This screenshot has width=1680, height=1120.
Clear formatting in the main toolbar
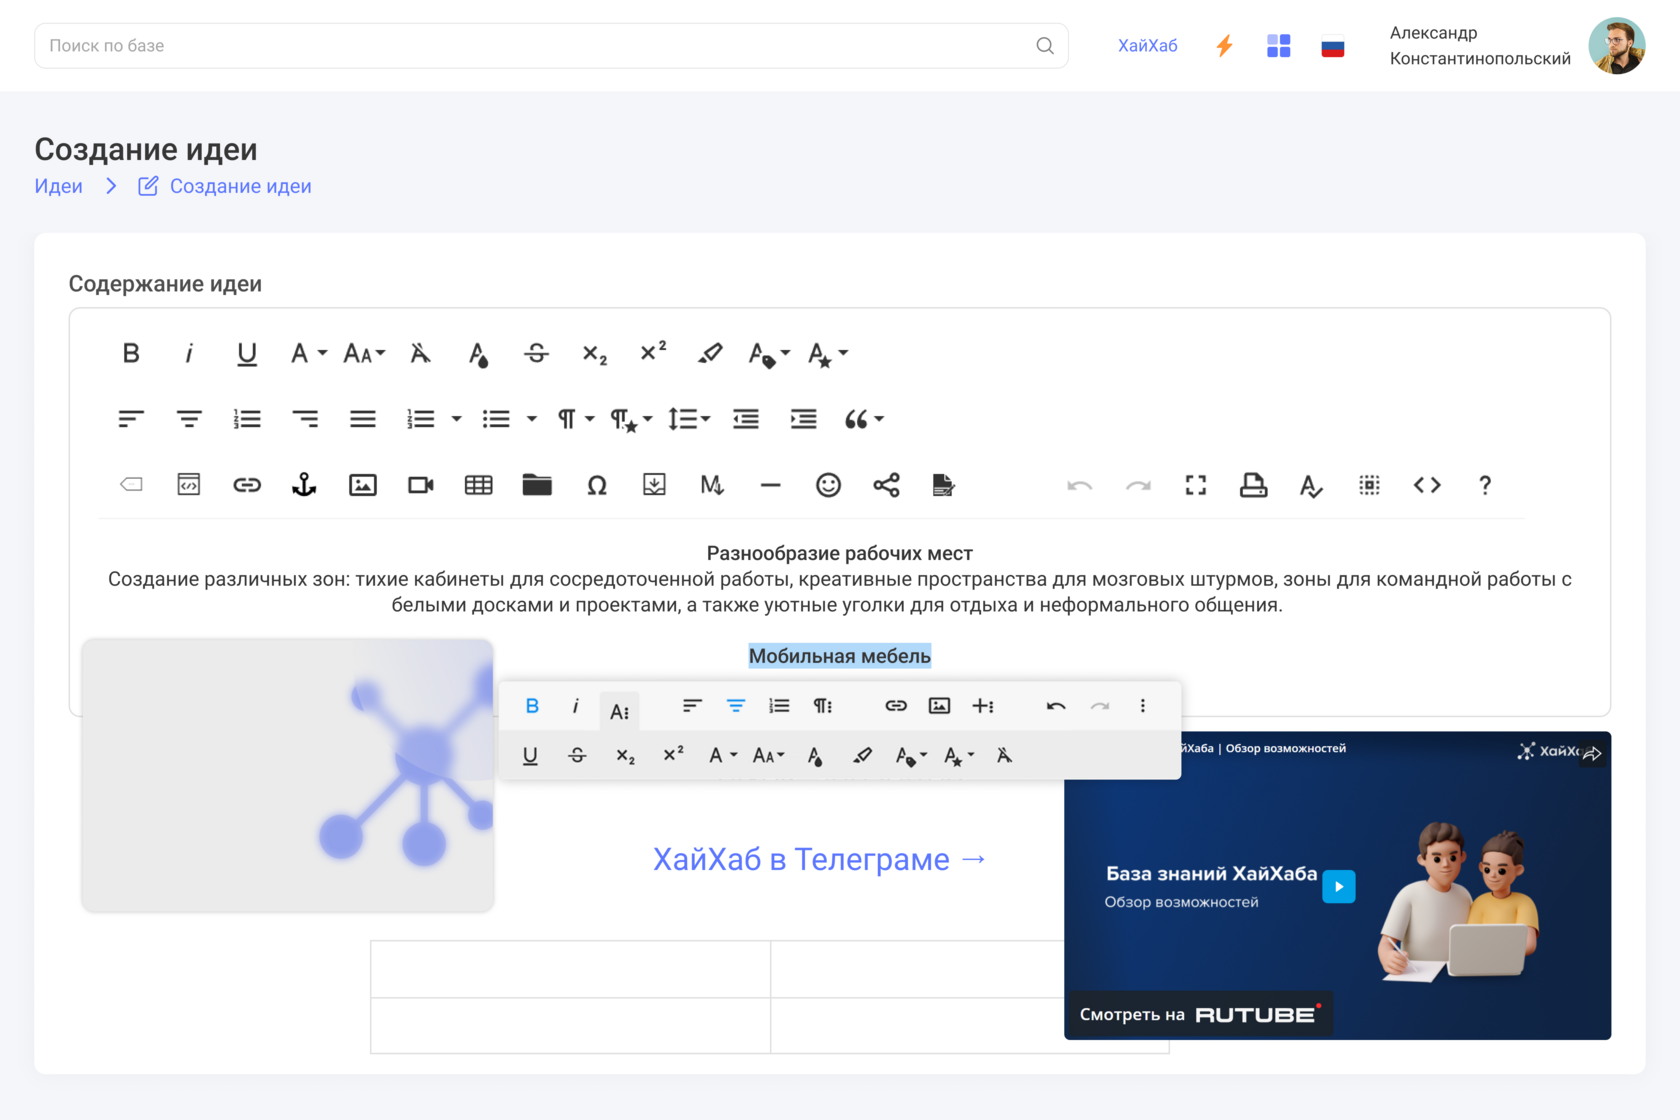pos(420,353)
